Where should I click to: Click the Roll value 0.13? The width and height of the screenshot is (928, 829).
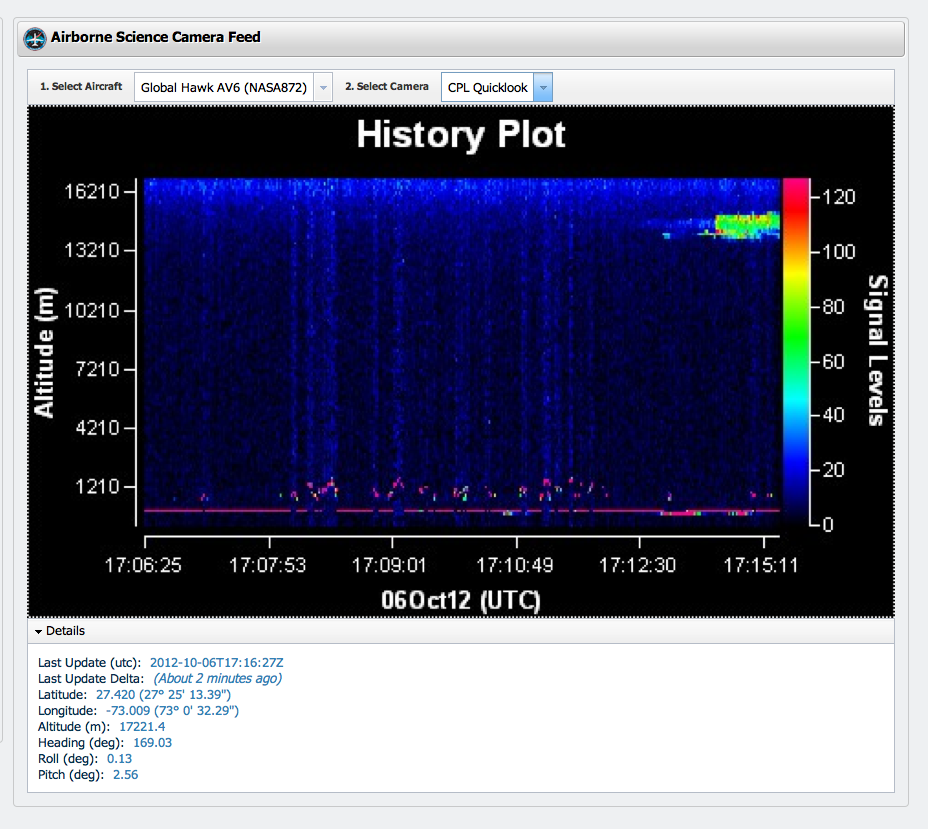coord(119,759)
